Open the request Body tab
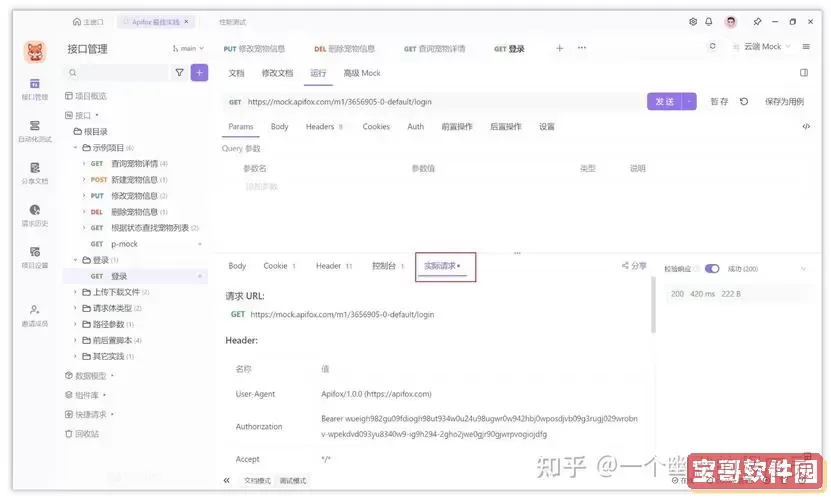The width and height of the screenshot is (831, 500). 279,127
